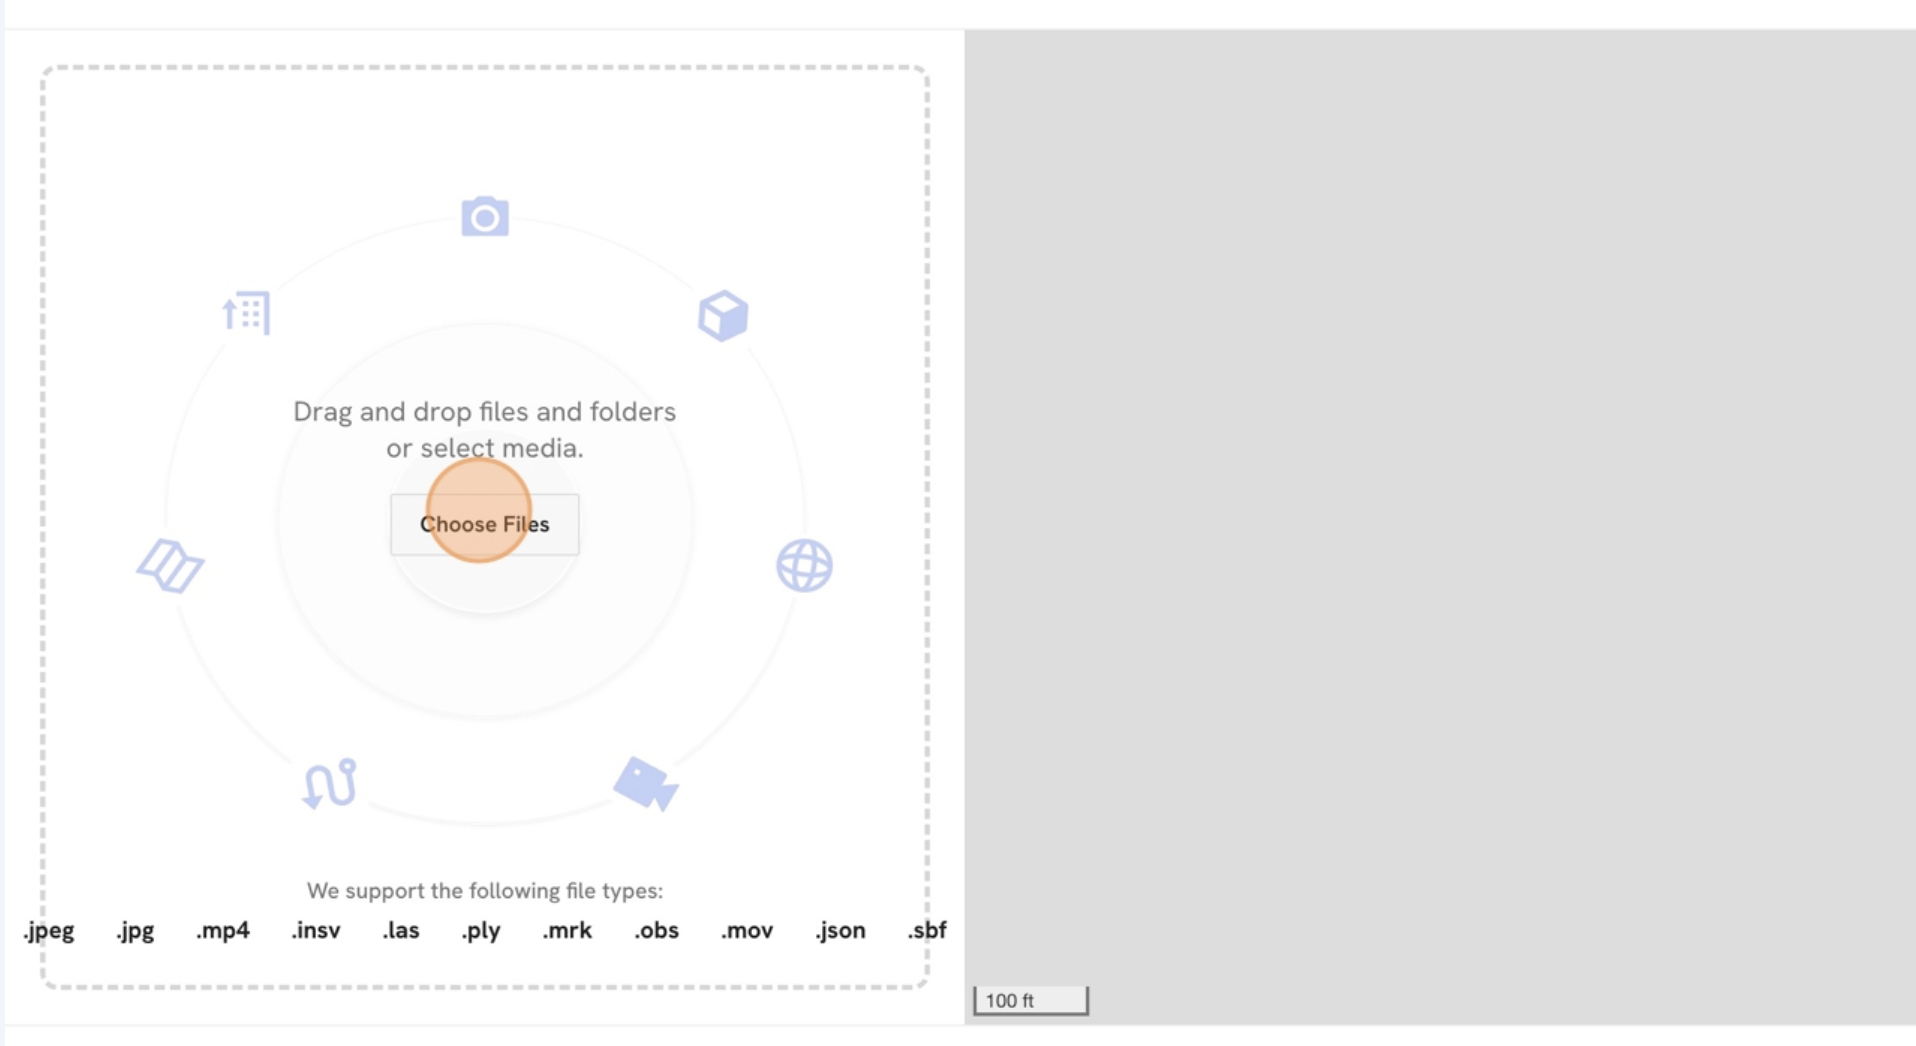Click the winding route path icon
Screen dimensions: 1916x1046
[x=330, y=783]
